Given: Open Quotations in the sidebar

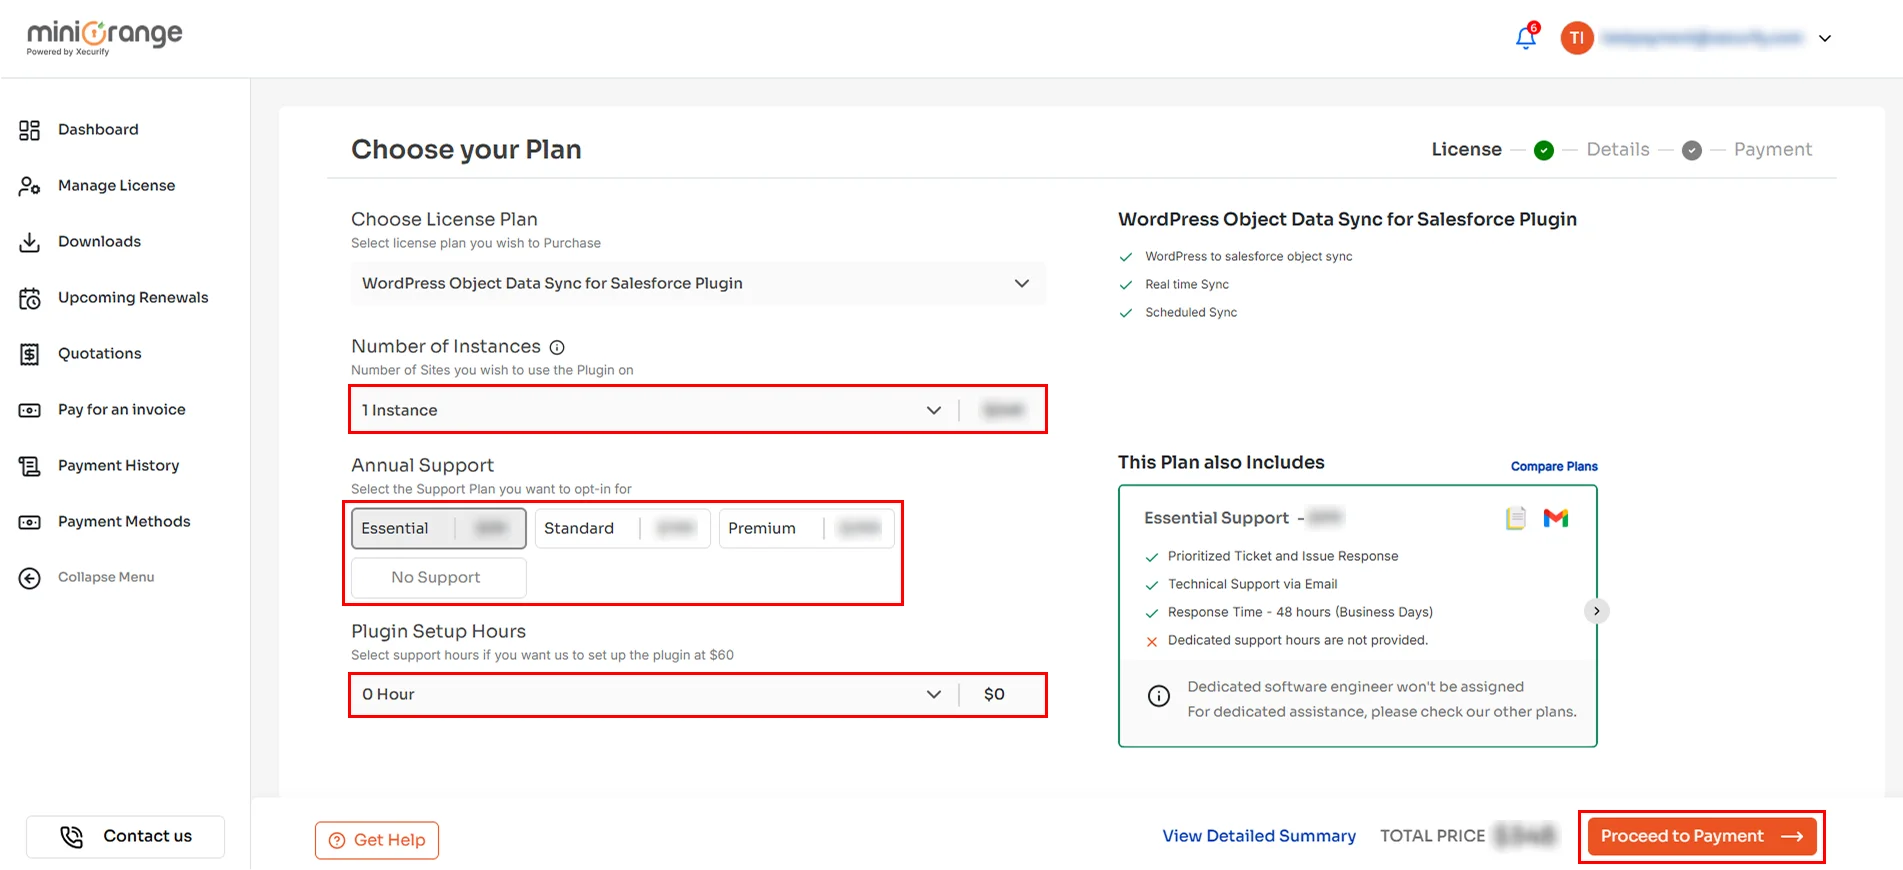Looking at the screenshot, I should 99,353.
